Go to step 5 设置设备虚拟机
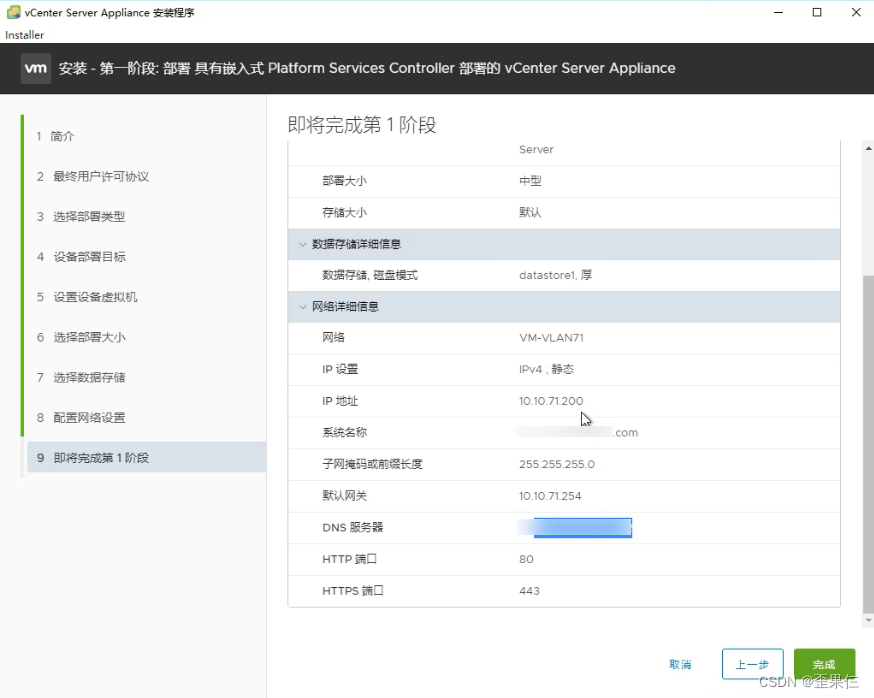This screenshot has height=698, width=874. pyautogui.click(x=87, y=297)
